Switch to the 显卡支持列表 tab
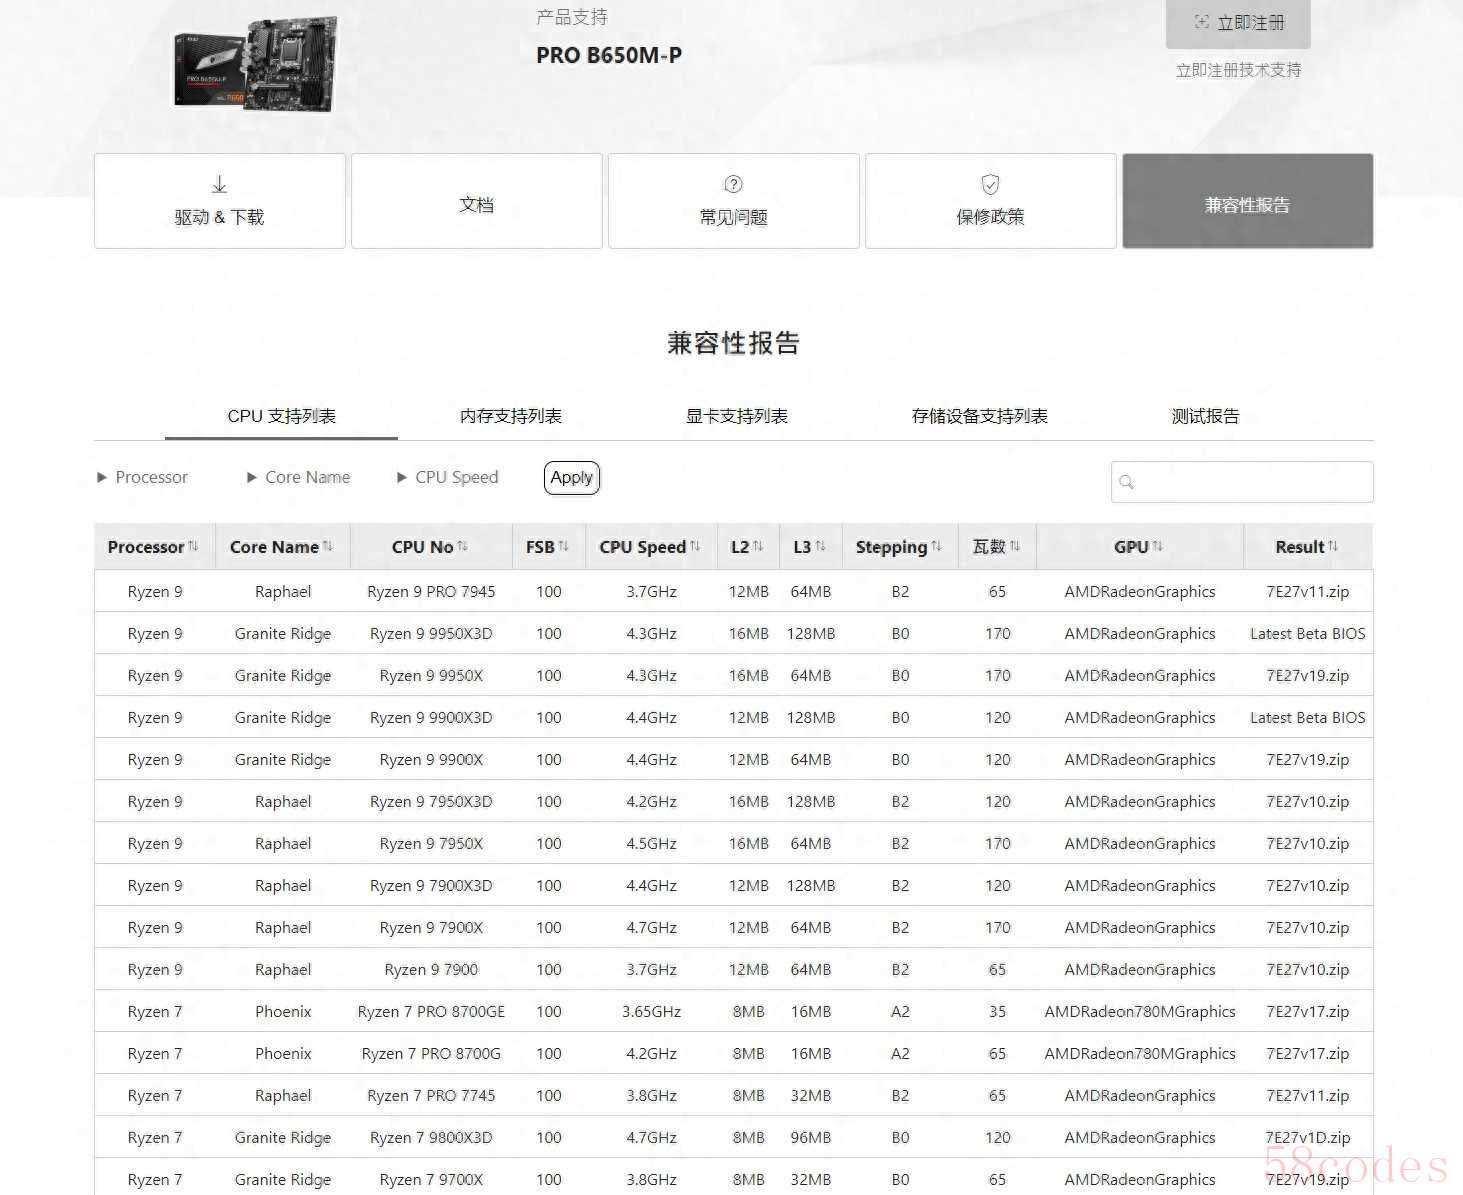1463x1195 pixels. click(x=737, y=416)
